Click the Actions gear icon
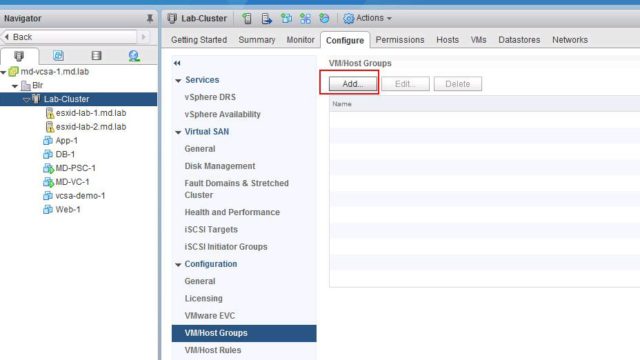Viewport: 640px width, 360px height. tap(349, 18)
